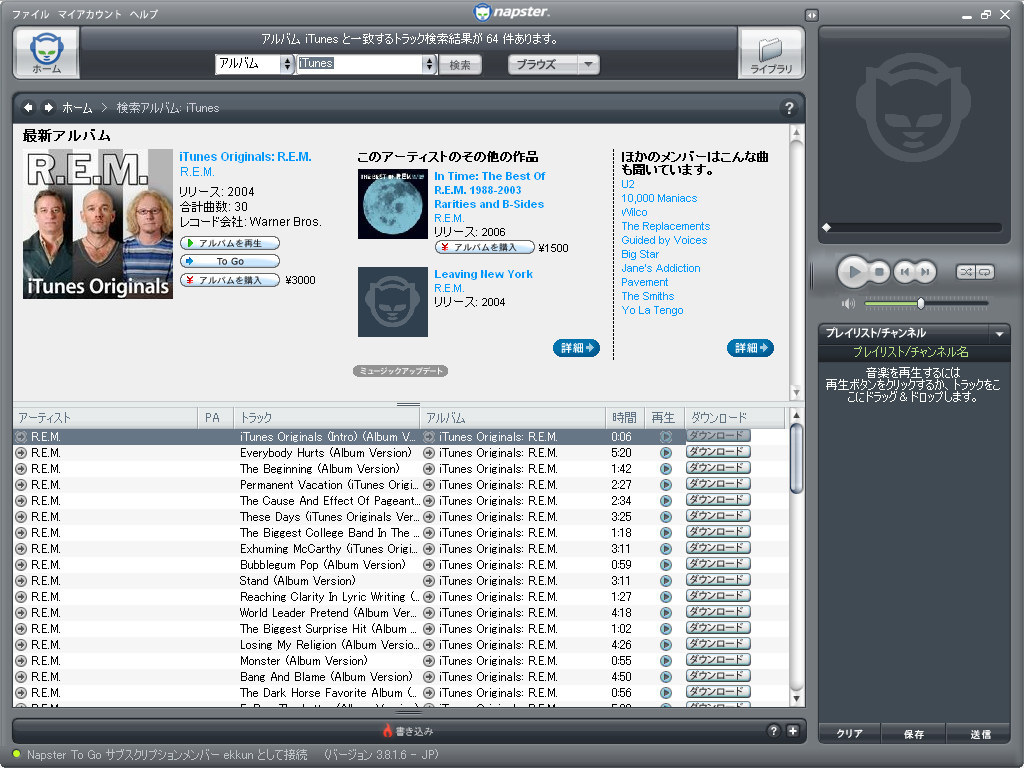The image size is (1024, 768).
Task: Sort by the Track (トラック) column
Action: (327, 417)
